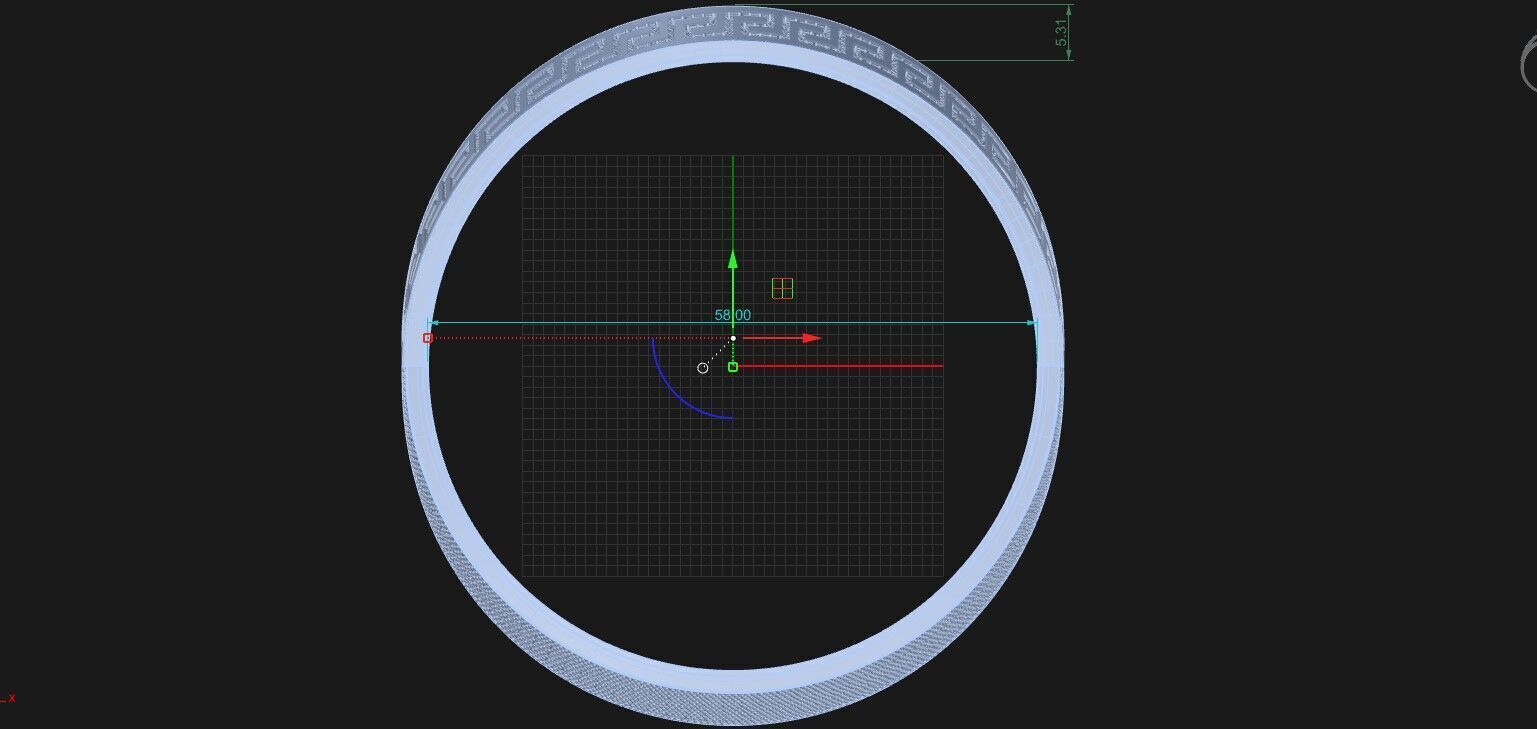
Task: Click the red square handle on ring's left edge
Action: pos(428,338)
